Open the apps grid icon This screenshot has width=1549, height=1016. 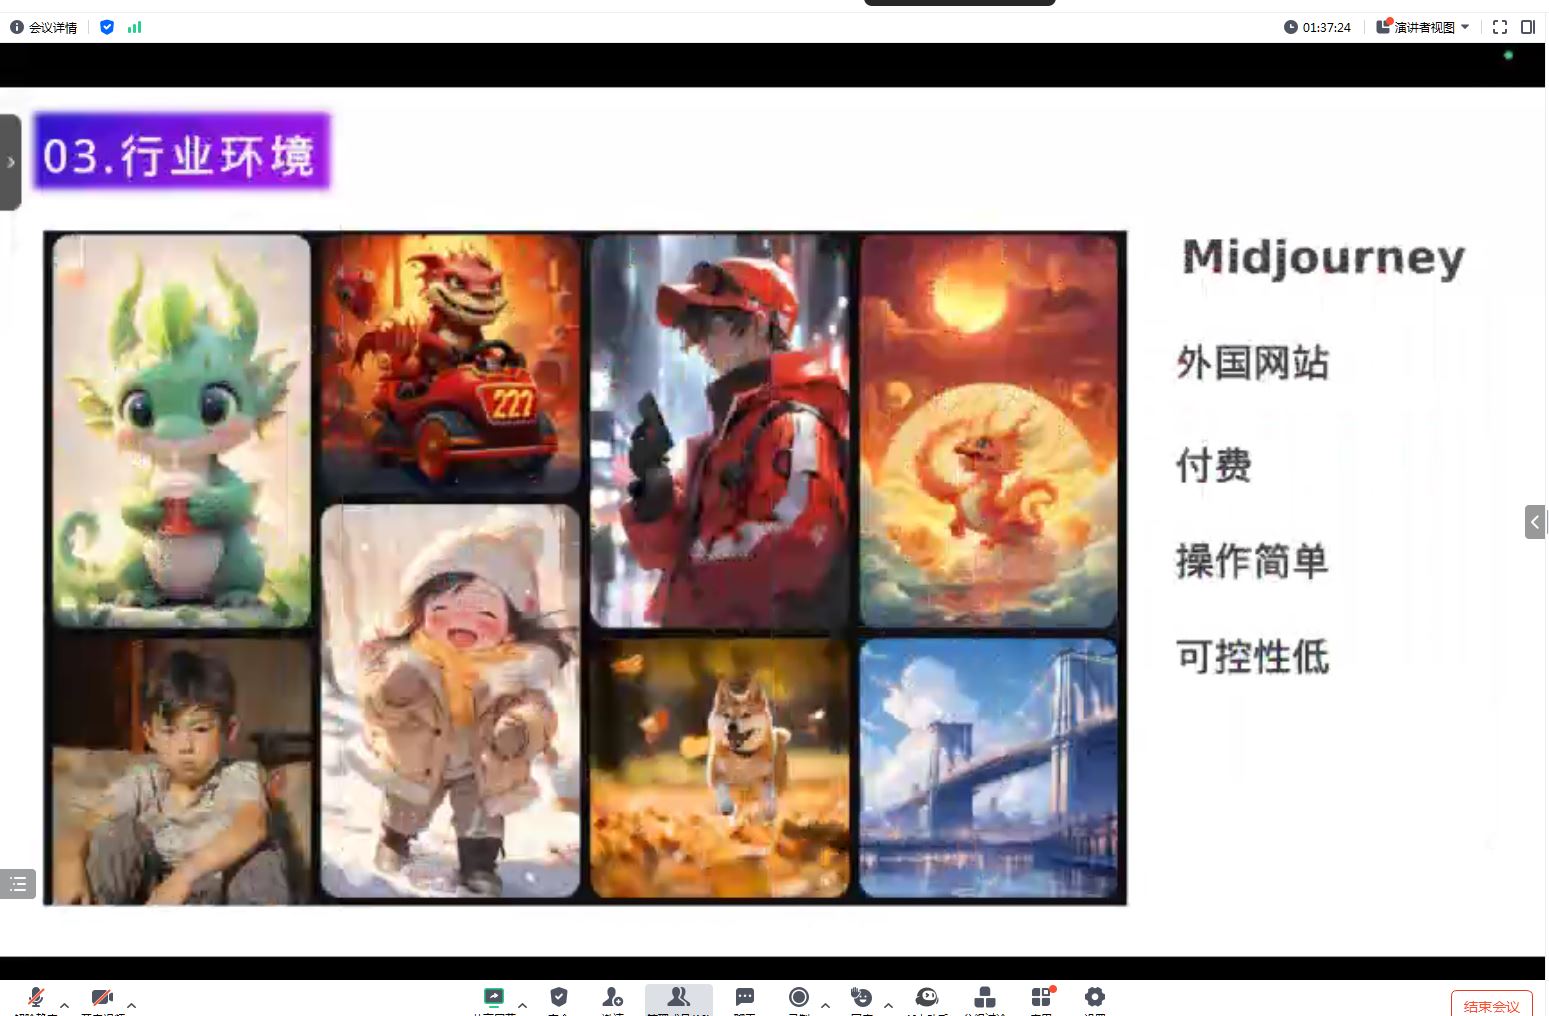pos(1041,998)
